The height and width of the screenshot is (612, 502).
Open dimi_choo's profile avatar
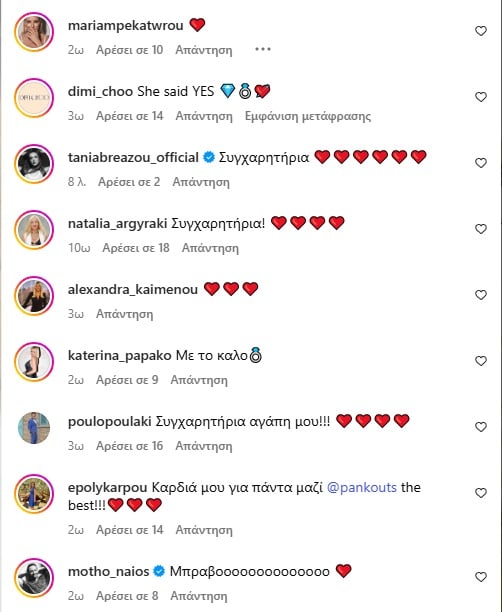tap(34, 98)
